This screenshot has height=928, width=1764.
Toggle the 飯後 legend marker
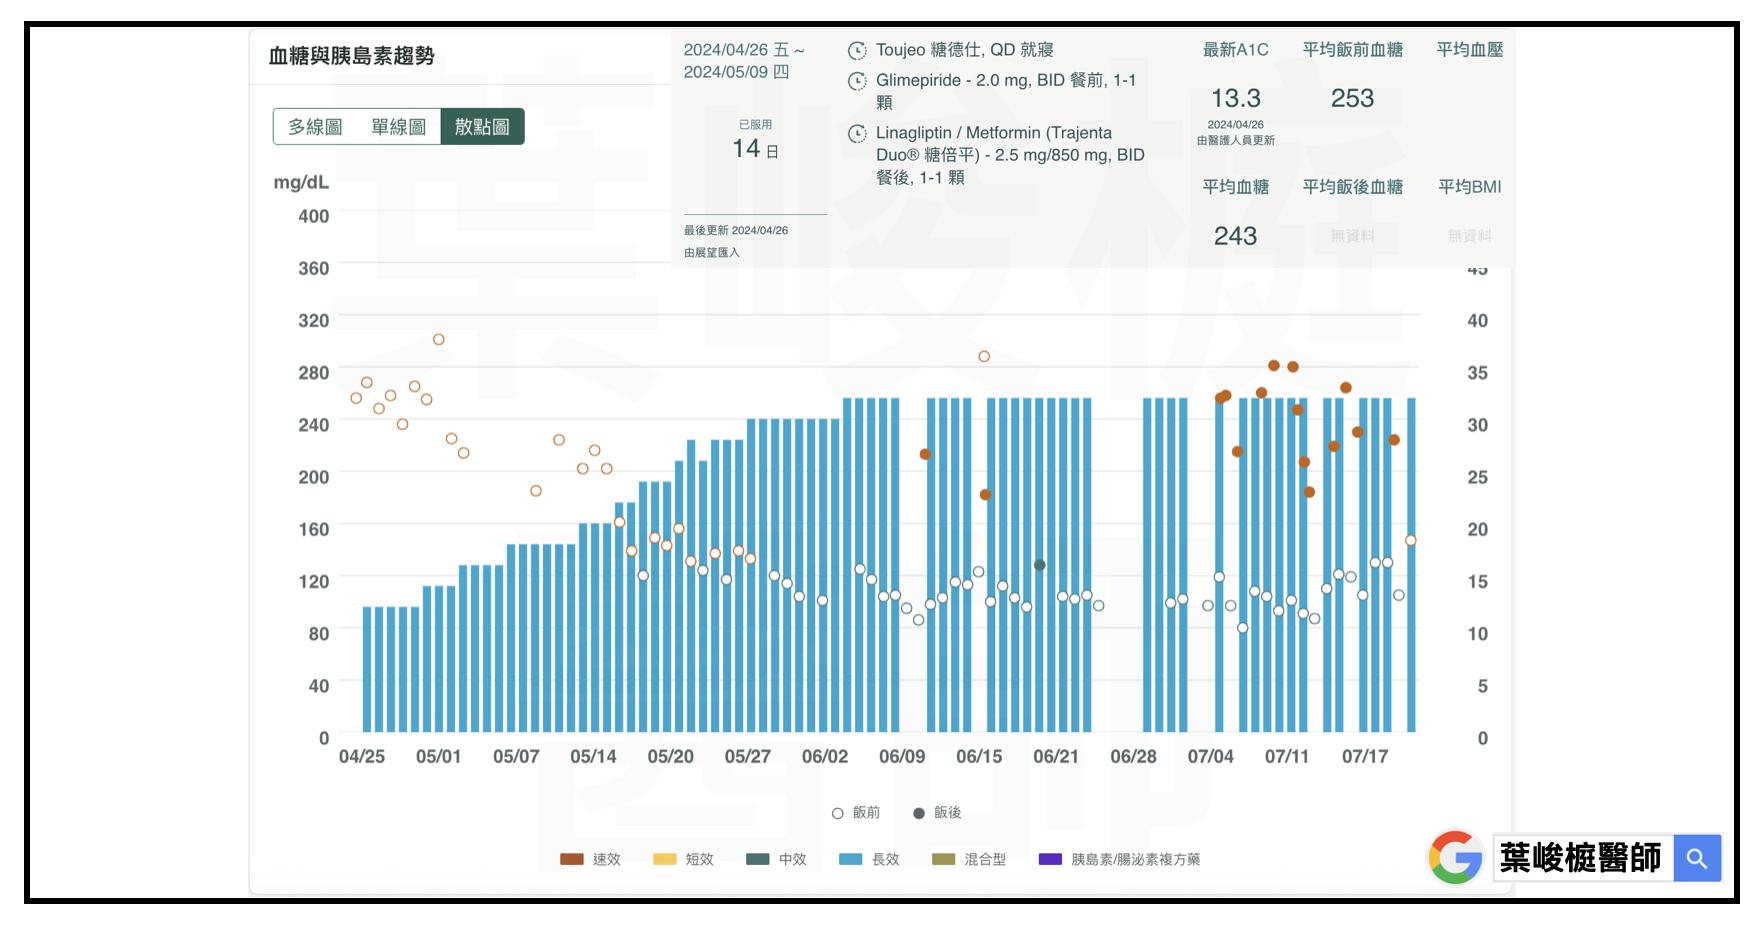[919, 813]
